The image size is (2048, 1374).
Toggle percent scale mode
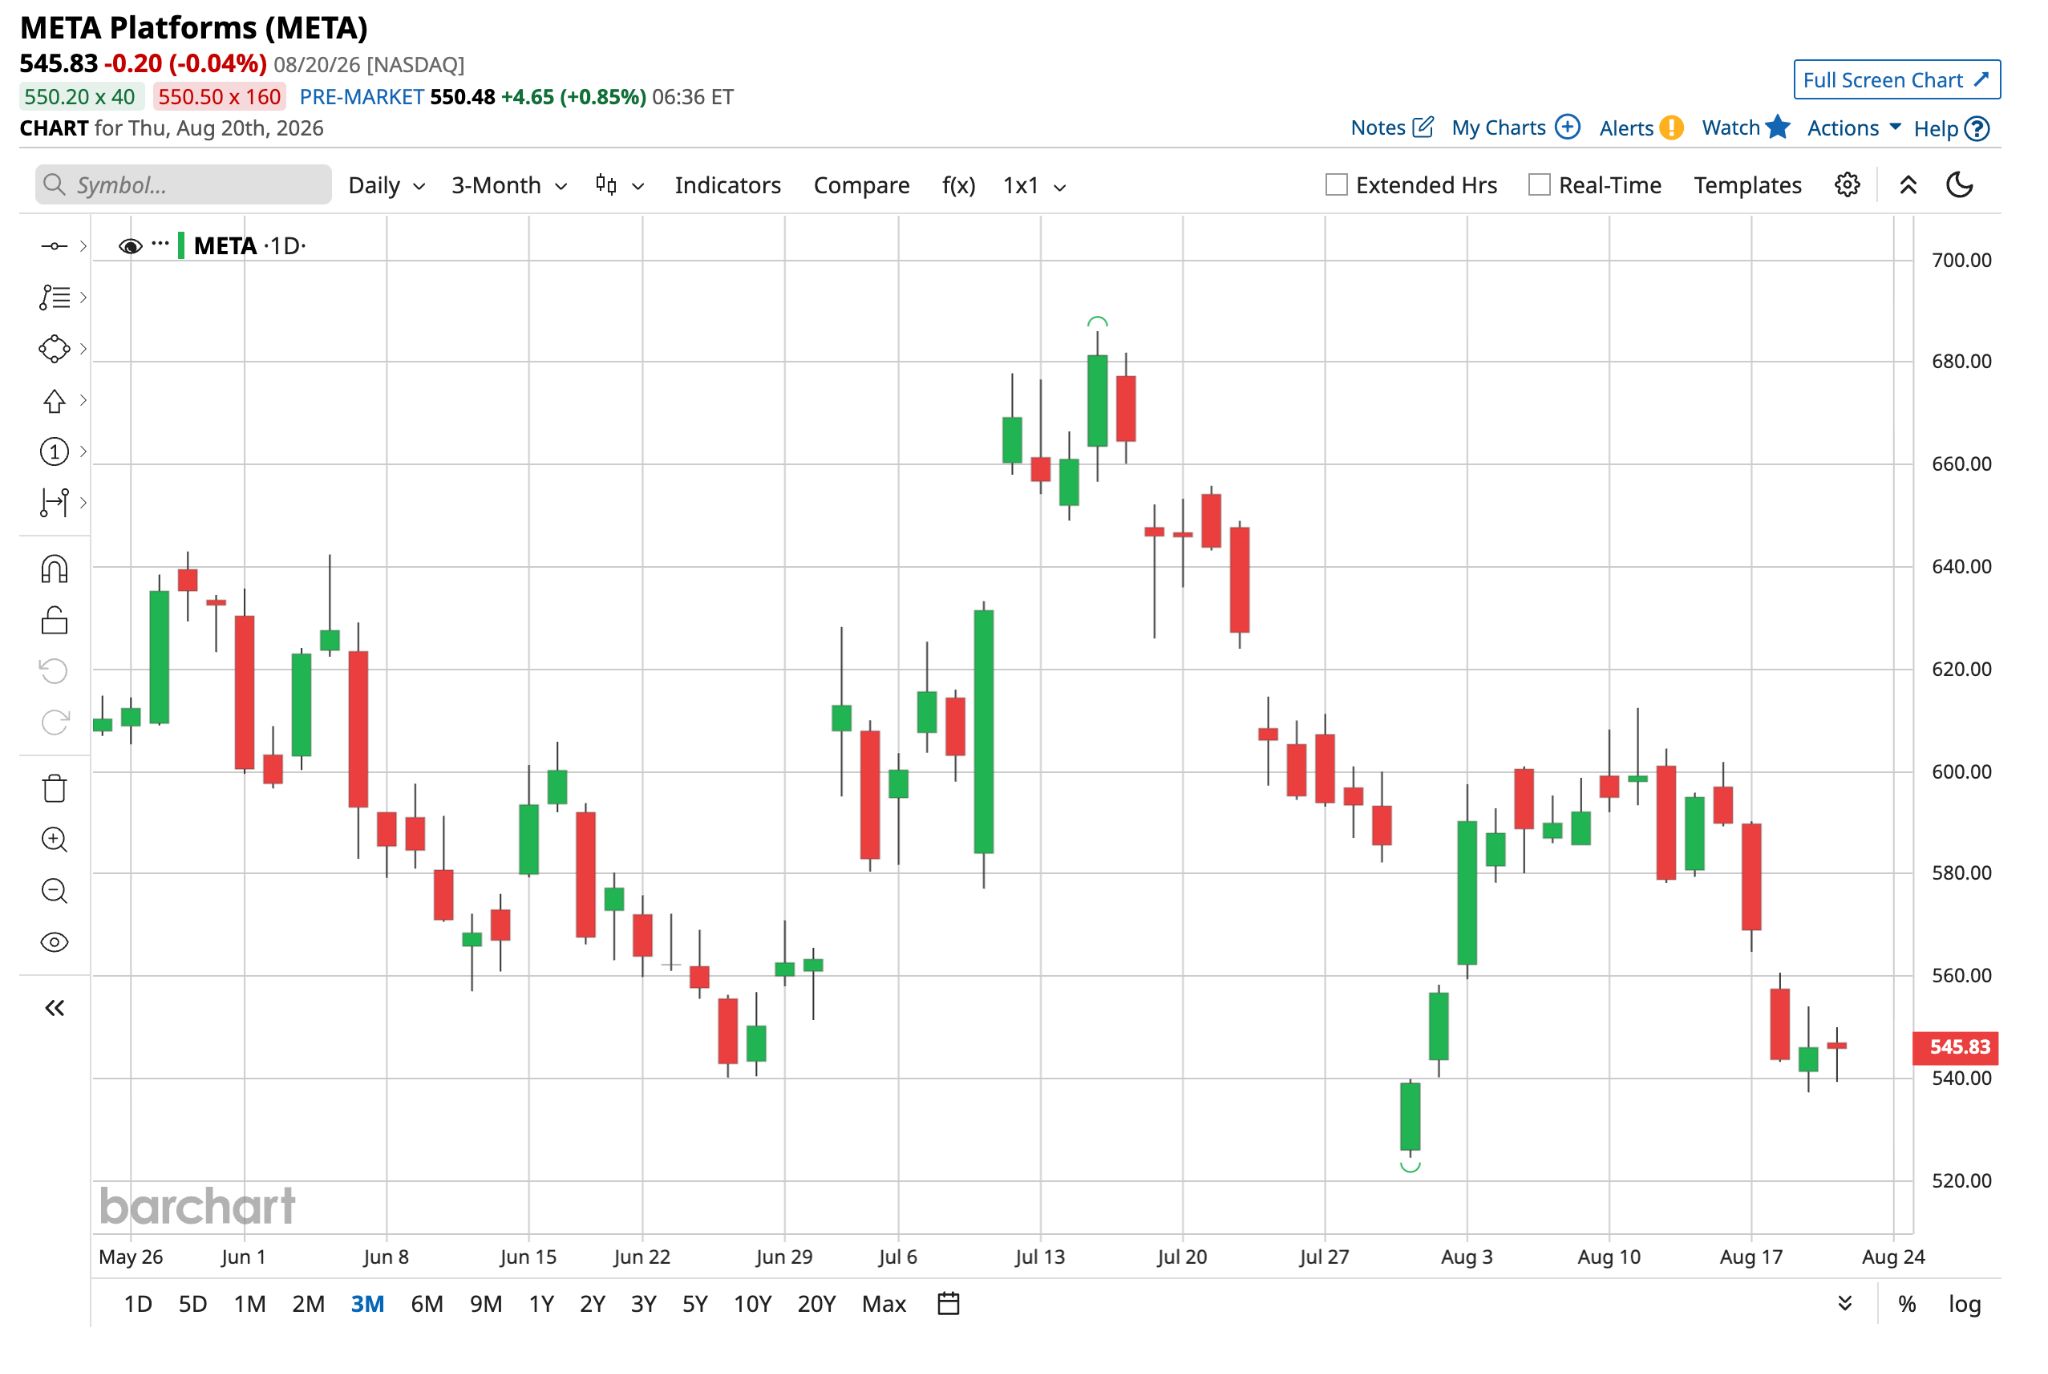1907,1304
